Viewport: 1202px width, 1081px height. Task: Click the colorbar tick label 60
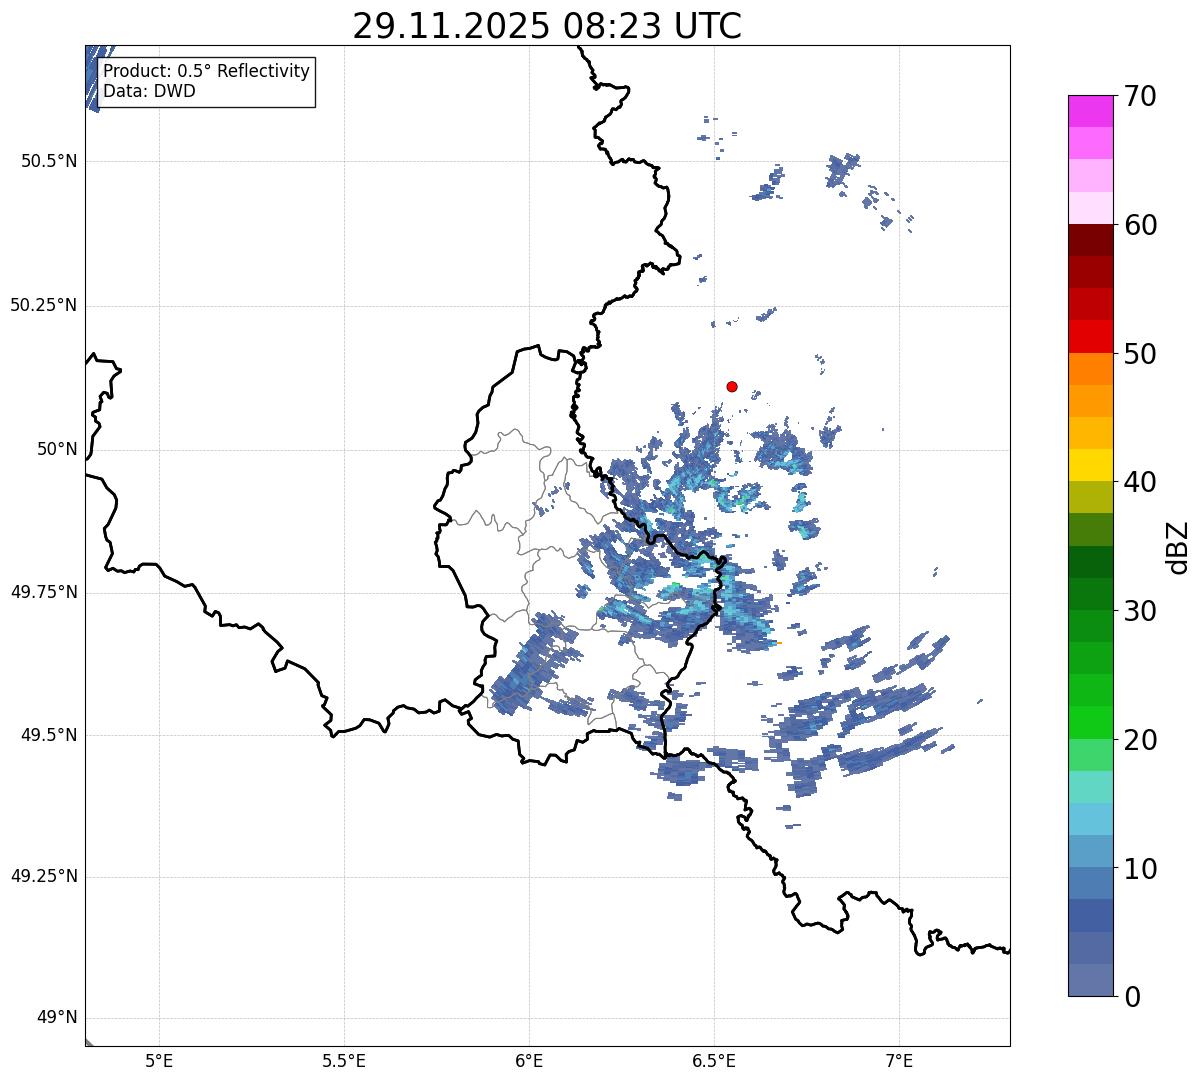pyautogui.click(x=1141, y=225)
